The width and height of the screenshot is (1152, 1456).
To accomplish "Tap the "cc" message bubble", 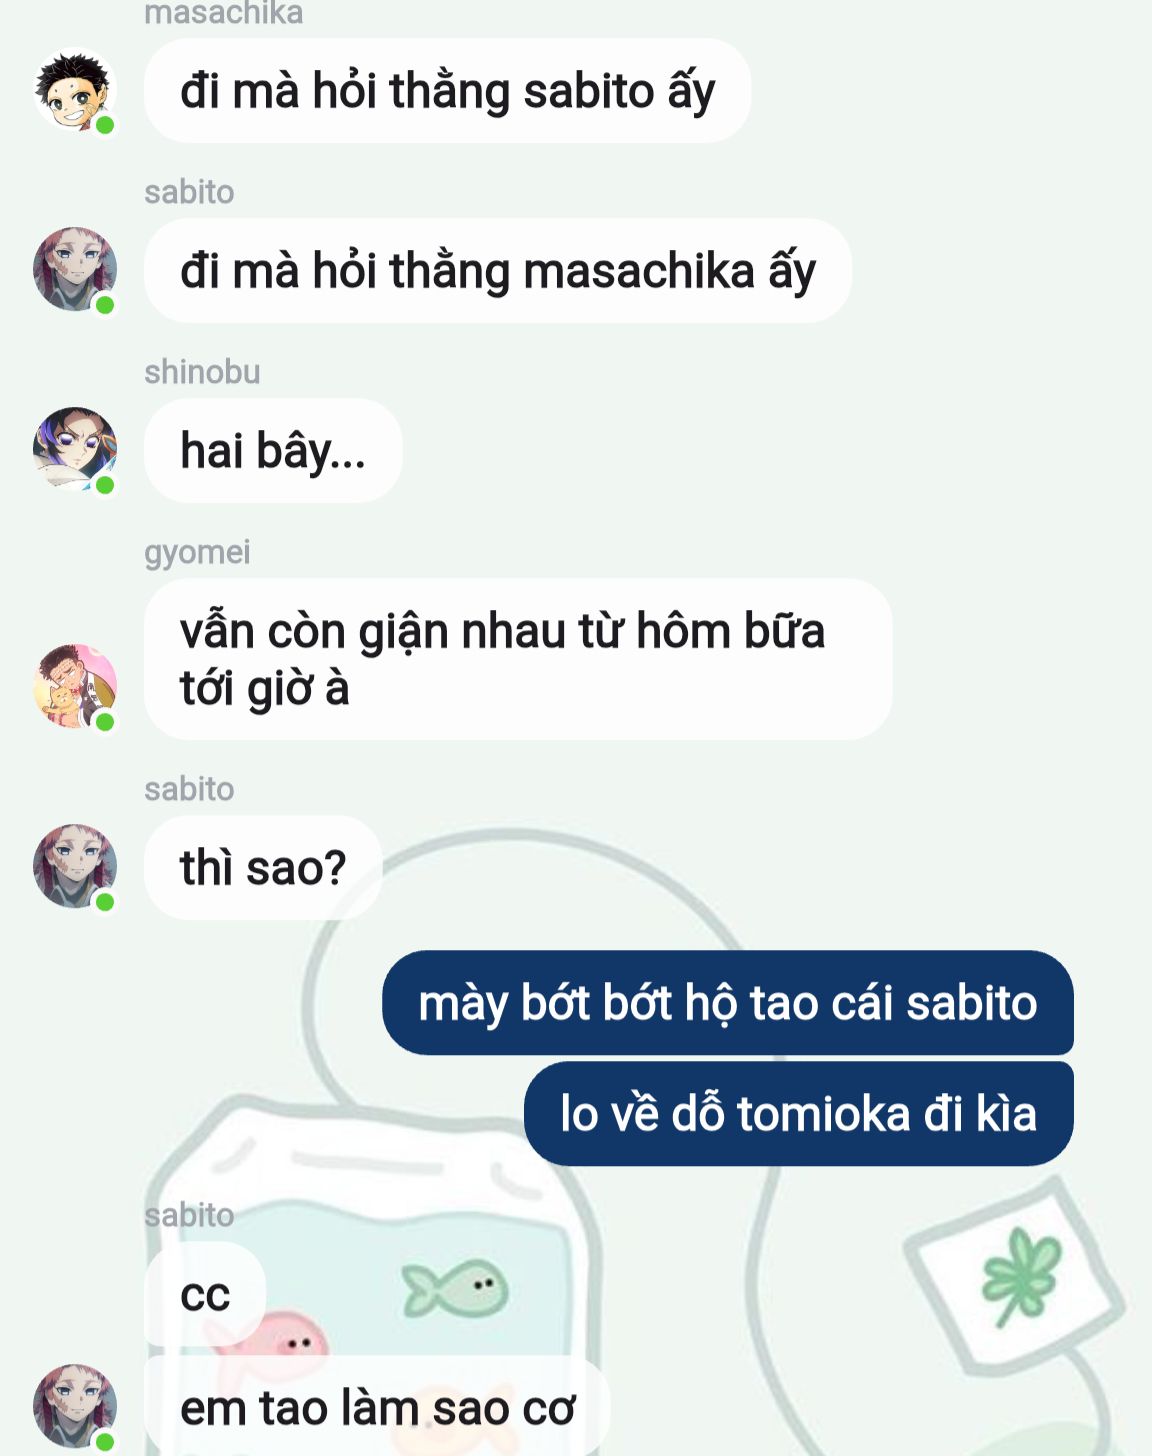I will (205, 1295).
